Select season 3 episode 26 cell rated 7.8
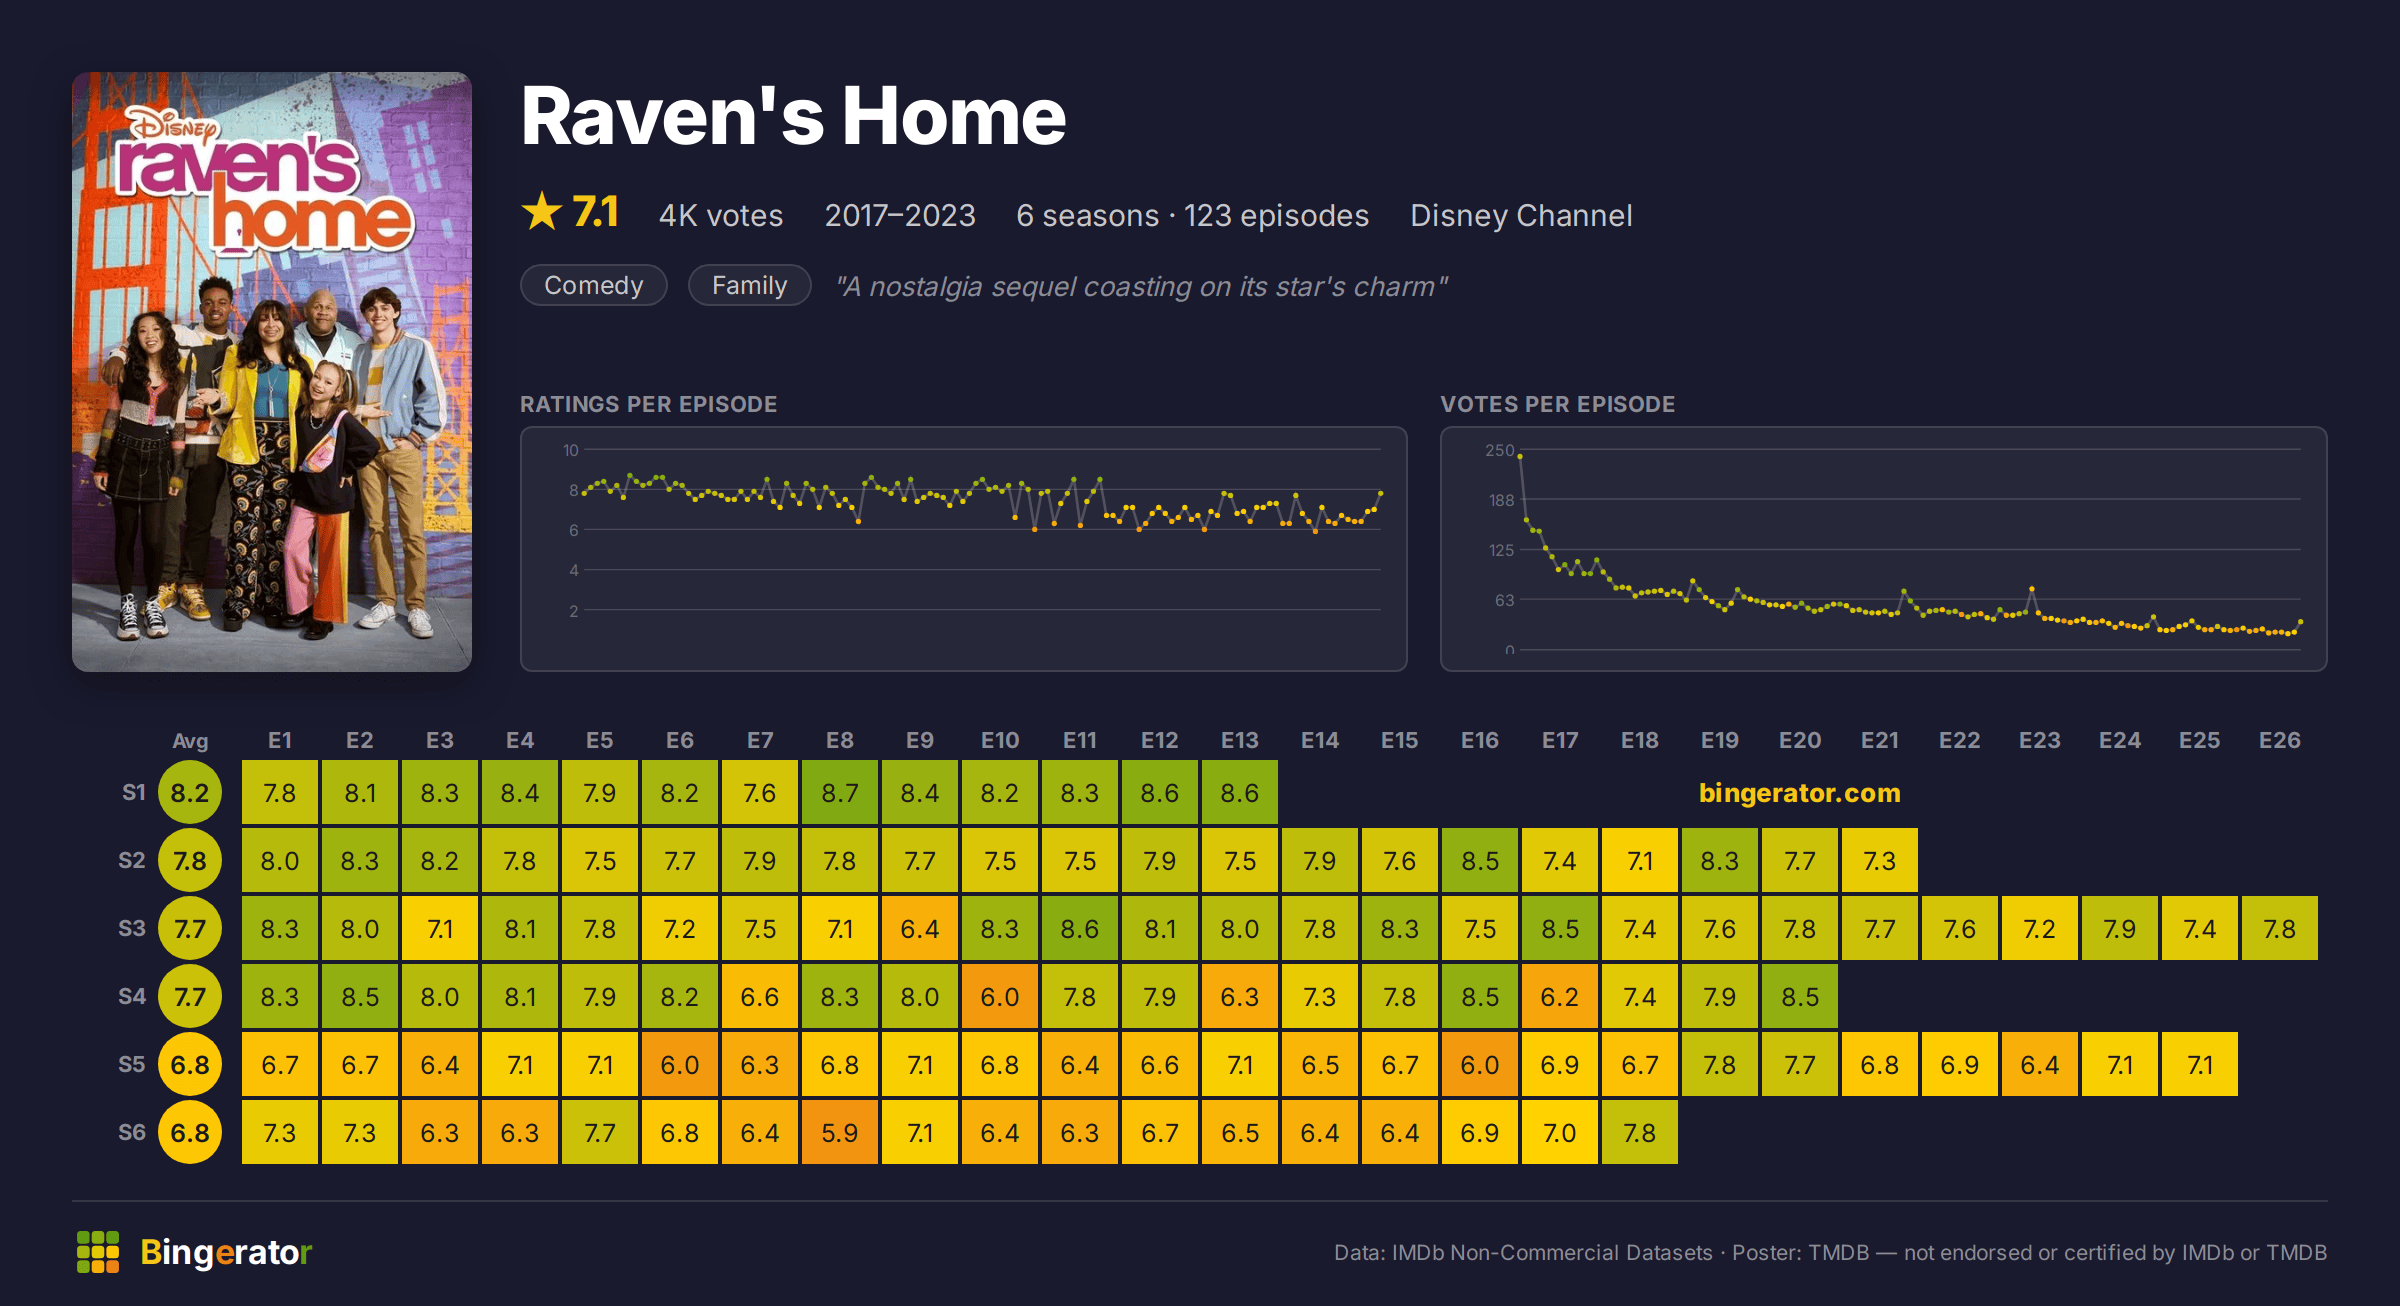Screen dimensions: 2400x1306 pyautogui.click(x=2280, y=929)
